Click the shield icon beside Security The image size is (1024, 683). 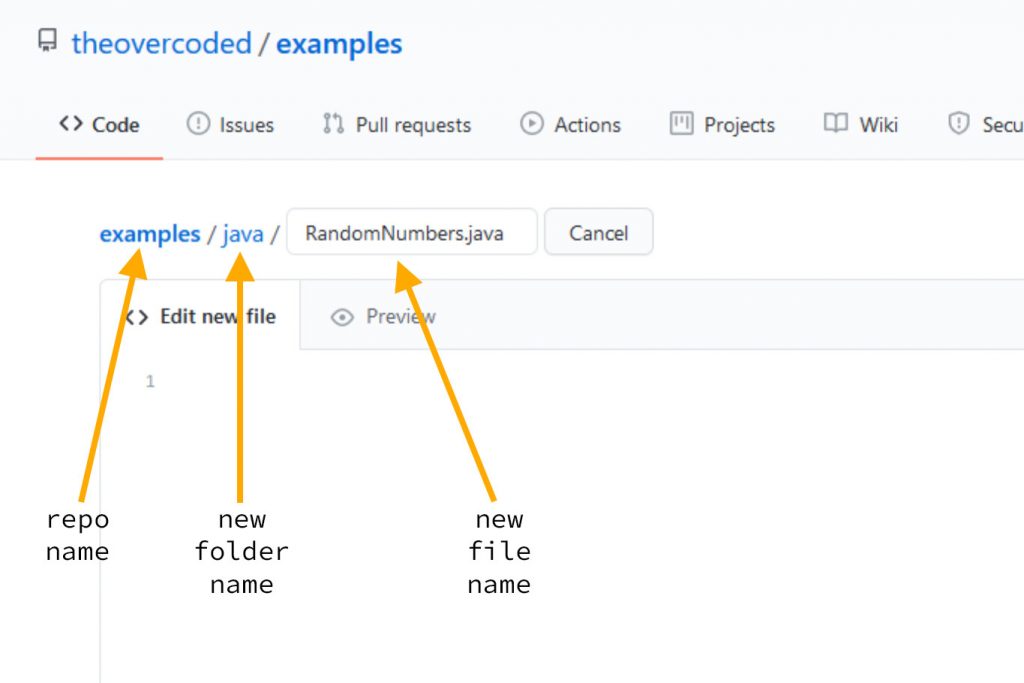pos(957,124)
